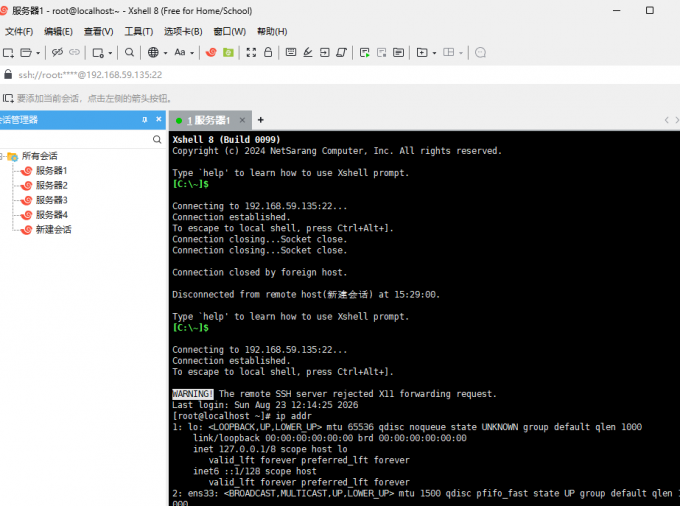Click the session manager search field
Image resolution: width=680 pixels, height=506 pixels.
pos(75,140)
